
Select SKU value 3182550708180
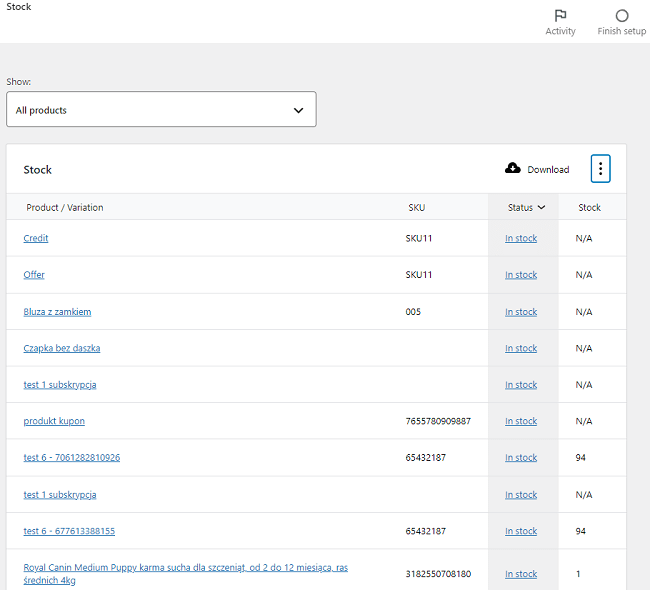click(x=438, y=574)
